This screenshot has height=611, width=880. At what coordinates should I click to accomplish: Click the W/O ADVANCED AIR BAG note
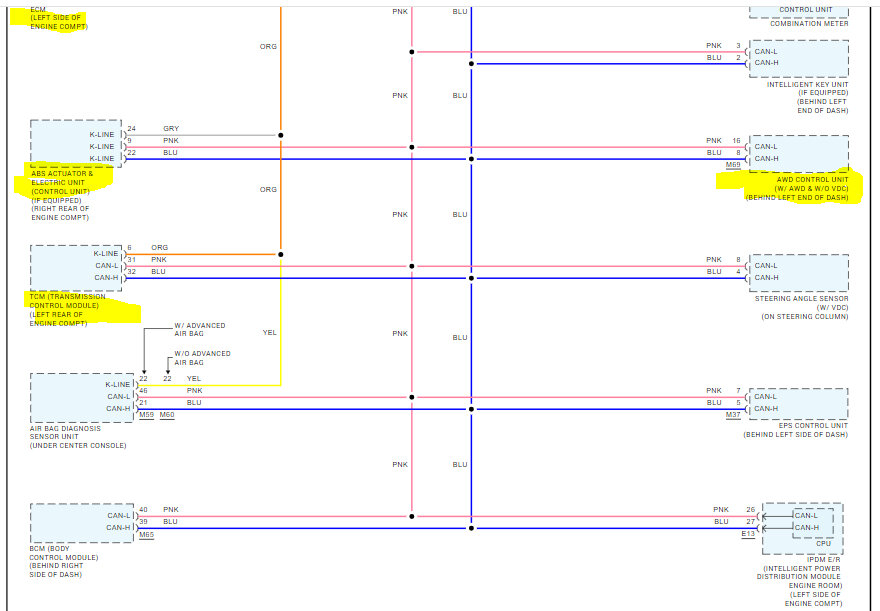tap(202, 358)
